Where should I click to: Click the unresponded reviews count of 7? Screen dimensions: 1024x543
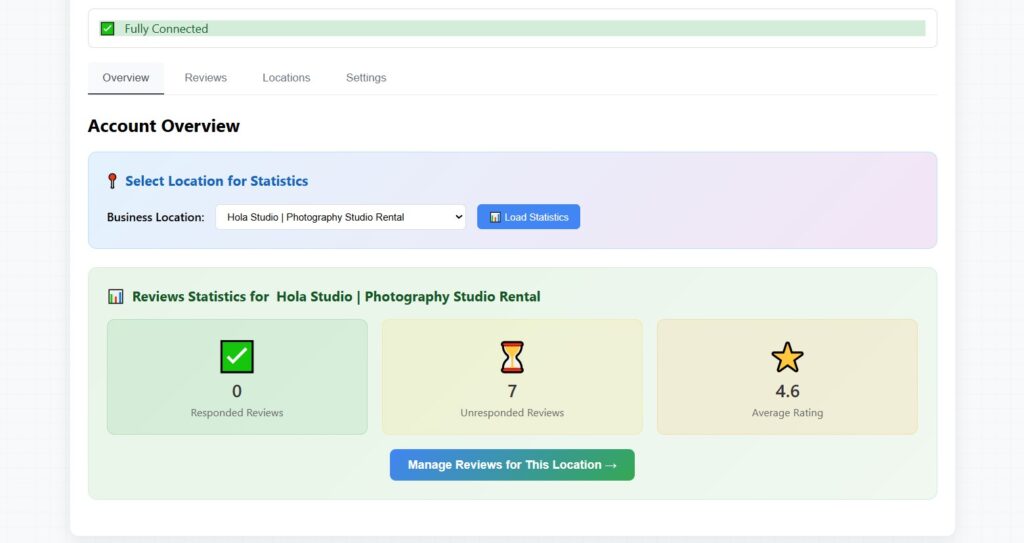pyautogui.click(x=512, y=391)
